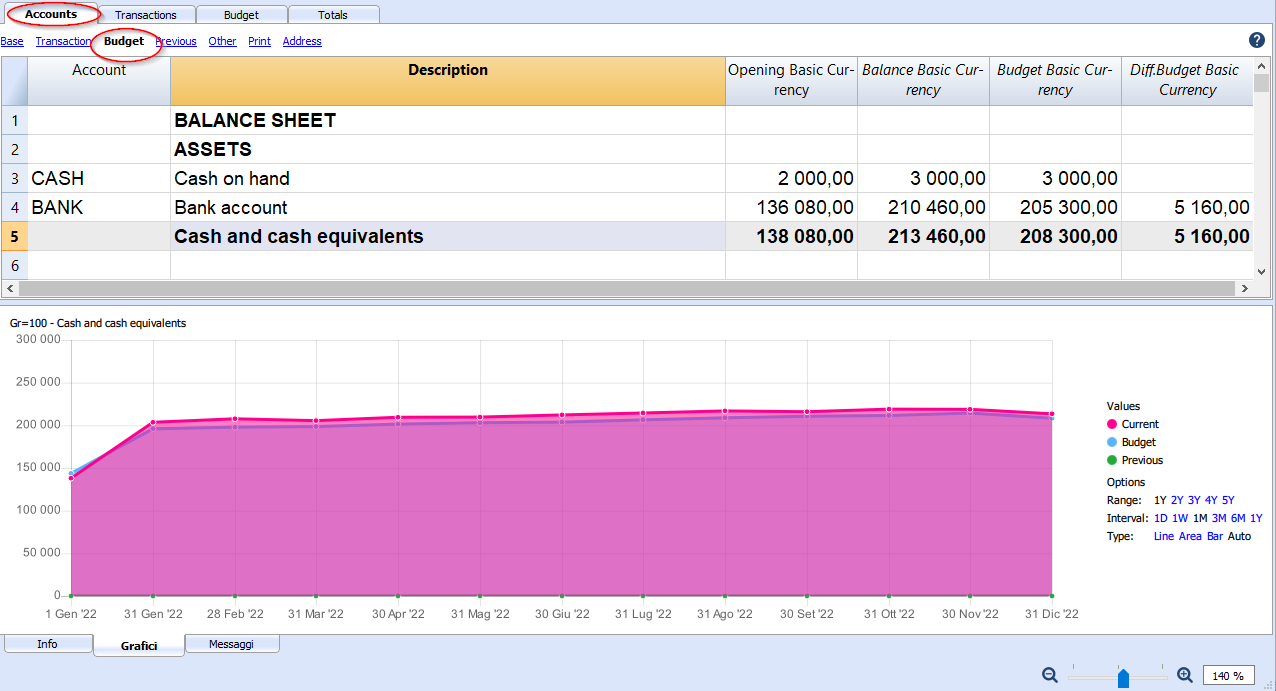Open the Base view link
1276x691 pixels.
tap(12, 41)
